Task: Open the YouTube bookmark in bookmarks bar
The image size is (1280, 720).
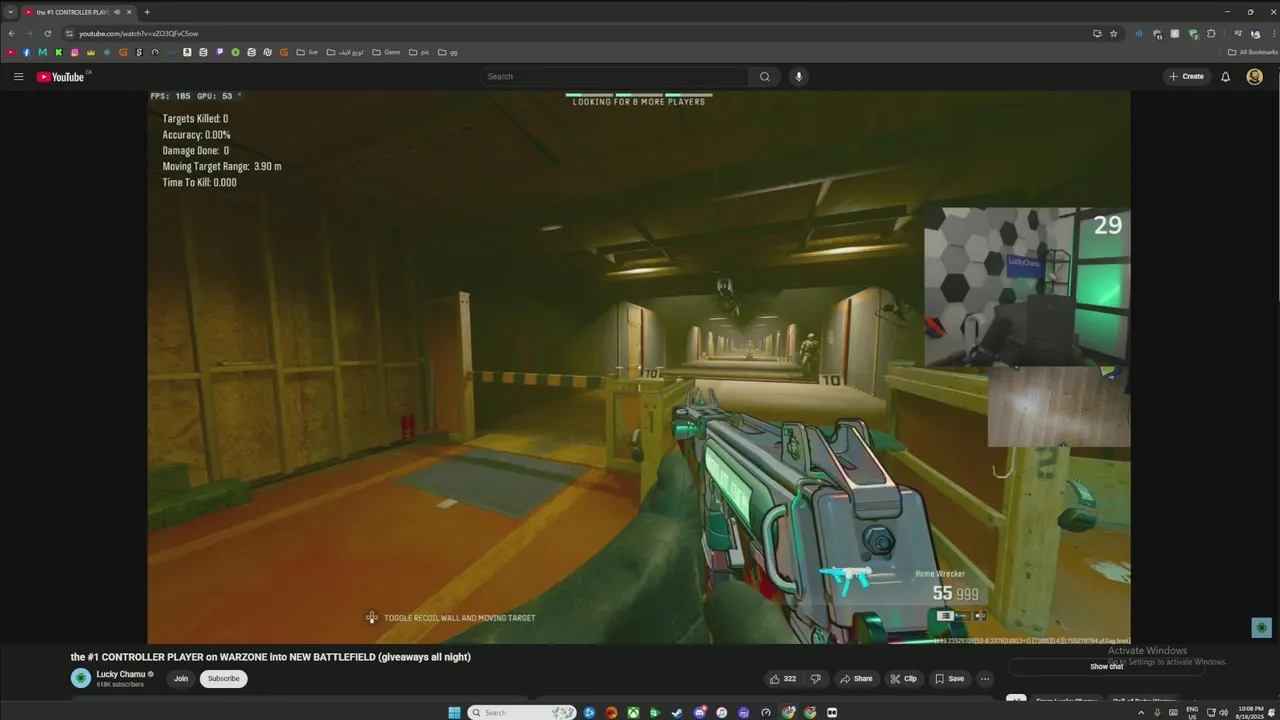Action: click(11, 52)
